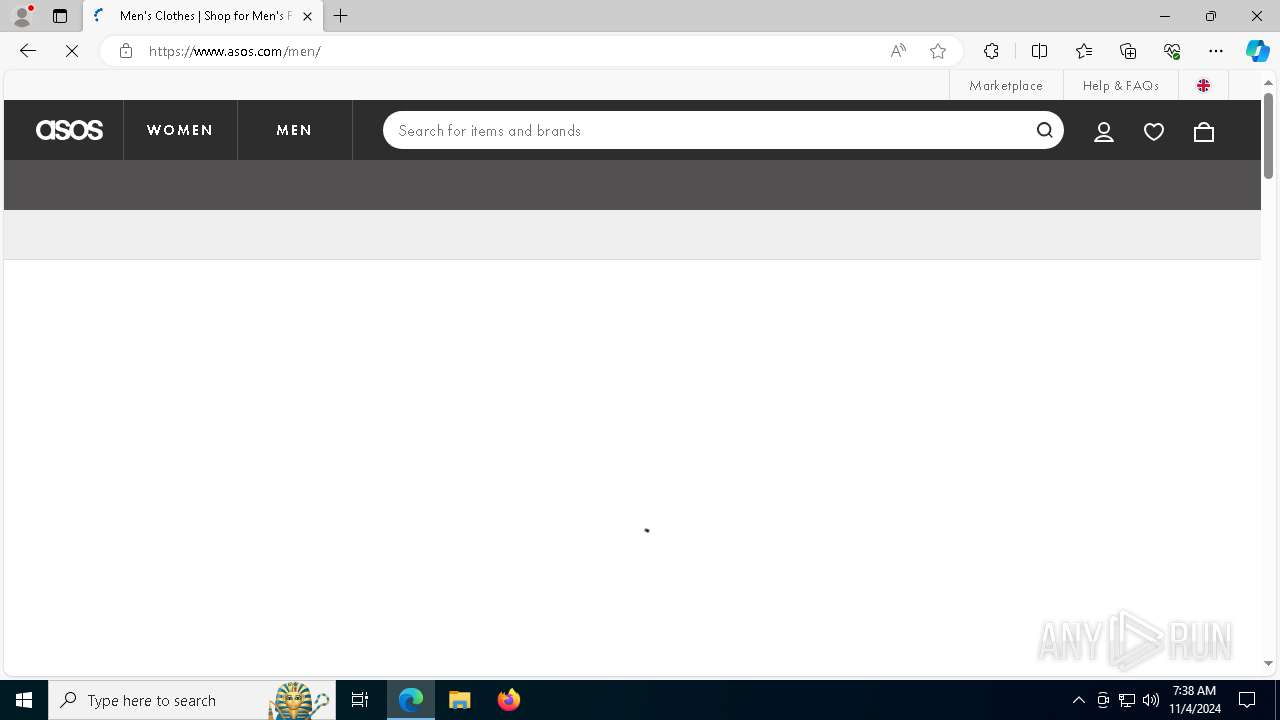Click the Microsoft Edge taskbar icon
Screen dimensions: 1280x720
pos(411,700)
